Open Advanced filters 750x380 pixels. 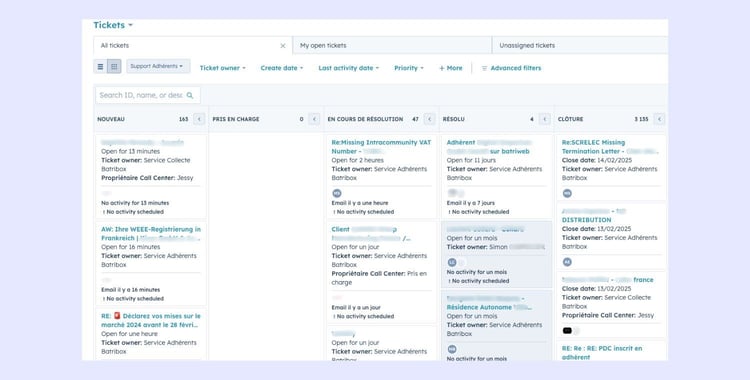pyautogui.click(x=511, y=68)
